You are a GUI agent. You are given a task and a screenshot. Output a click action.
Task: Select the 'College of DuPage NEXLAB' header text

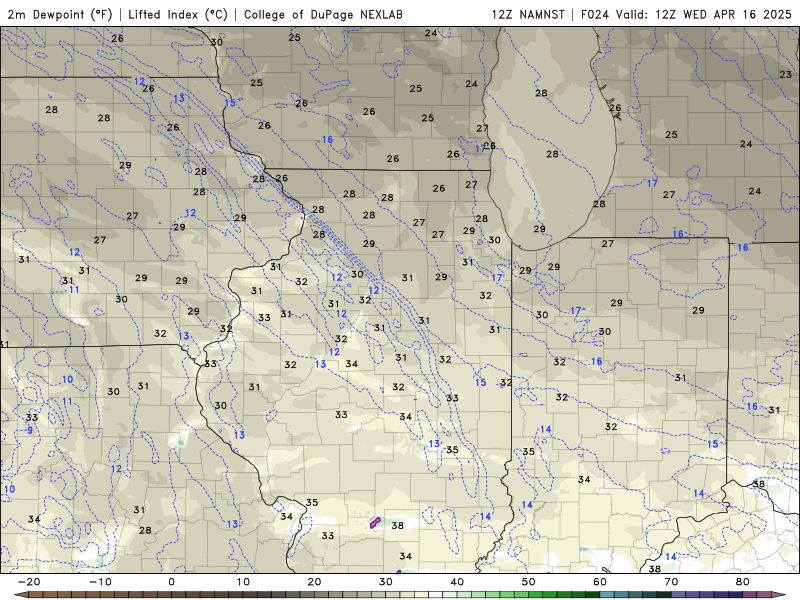coord(323,14)
